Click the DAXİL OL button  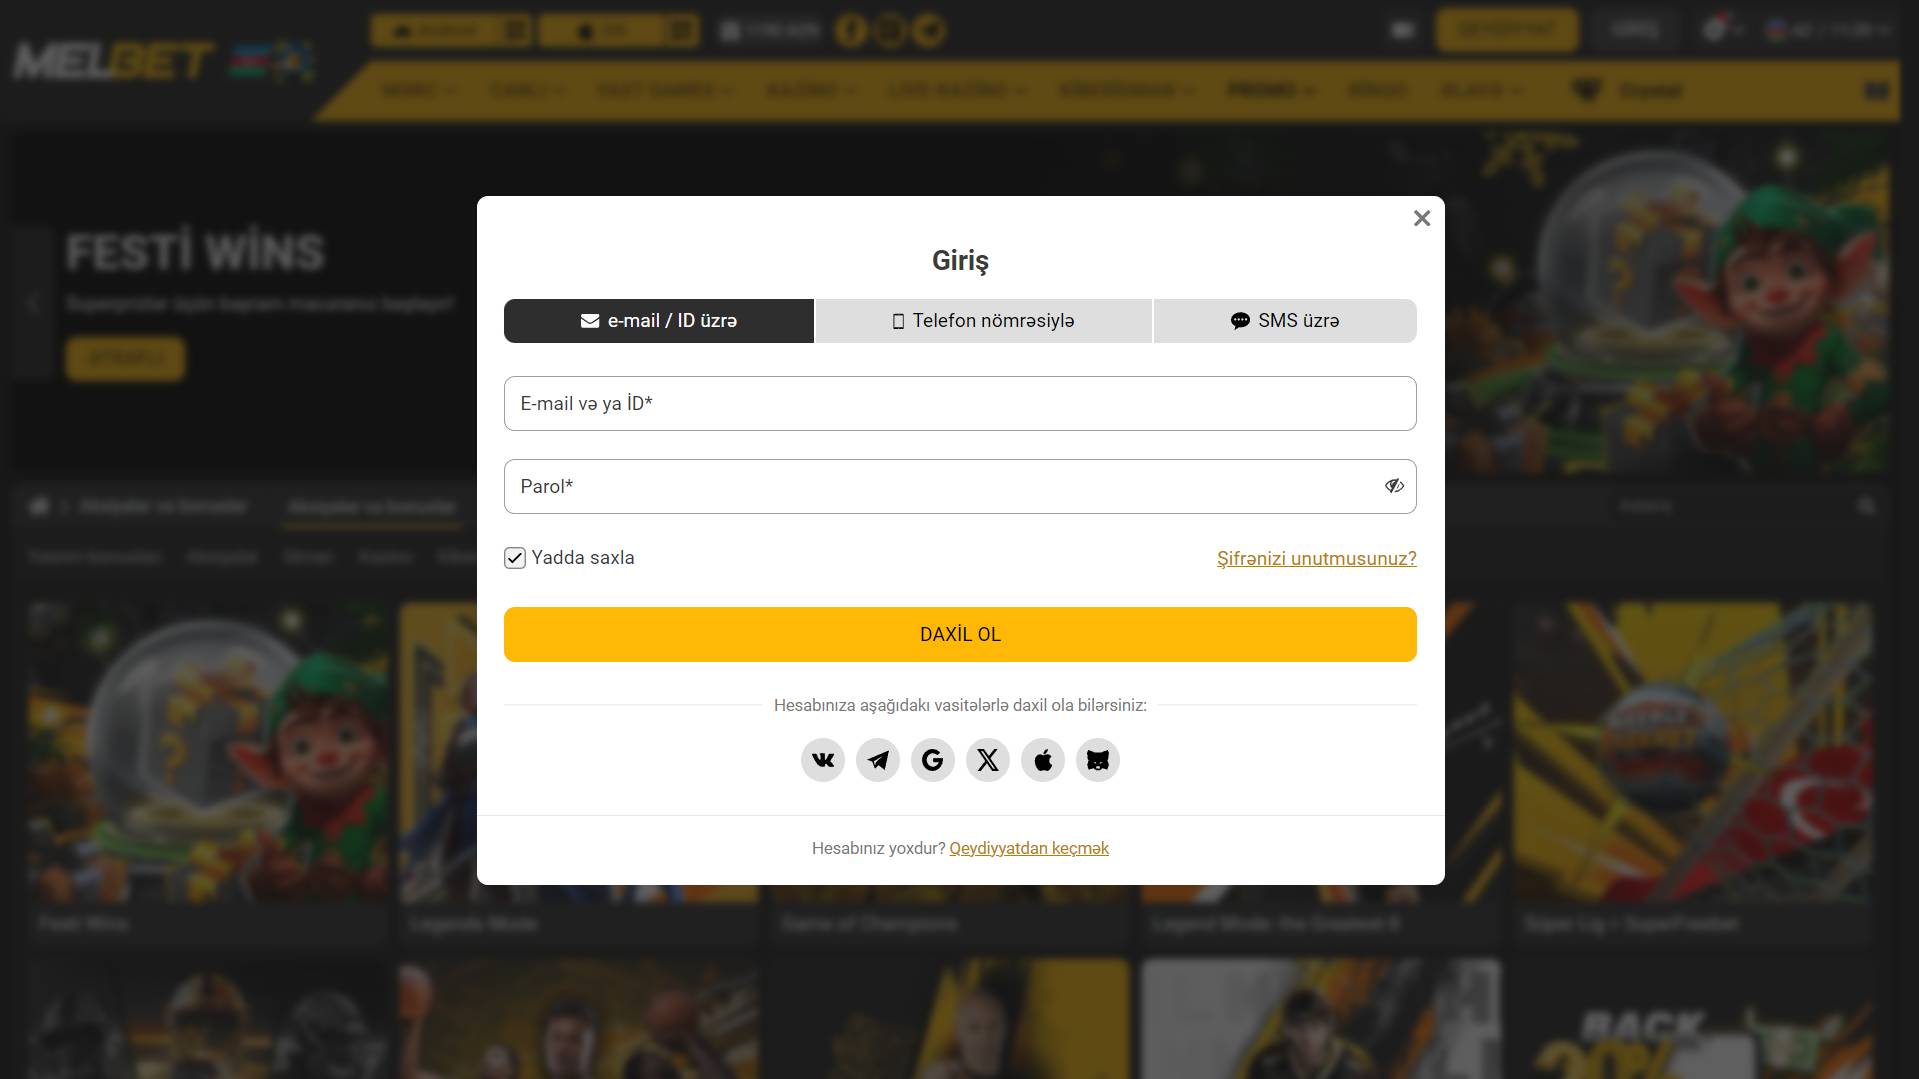point(960,634)
